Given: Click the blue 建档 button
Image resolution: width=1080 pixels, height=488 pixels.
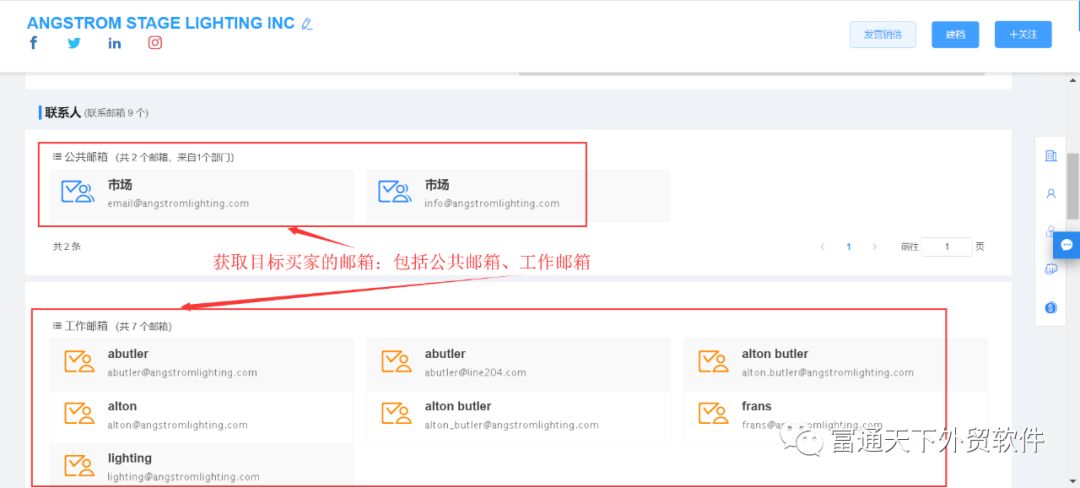Looking at the screenshot, I should (955, 34).
